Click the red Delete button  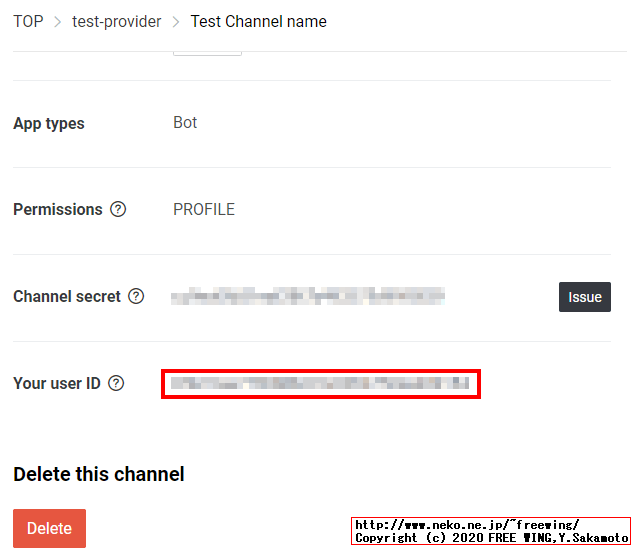pyautogui.click(x=49, y=529)
